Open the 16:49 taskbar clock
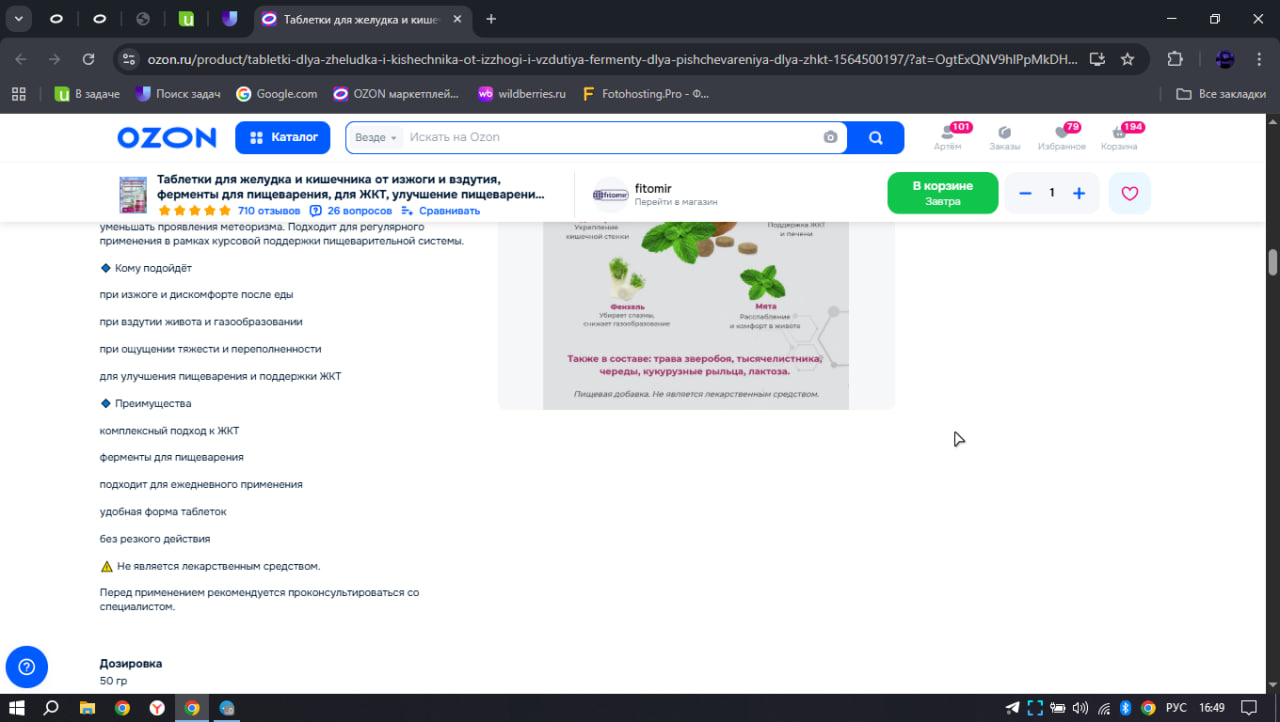Viewport: 1280px width, 722px height. 1212,708
